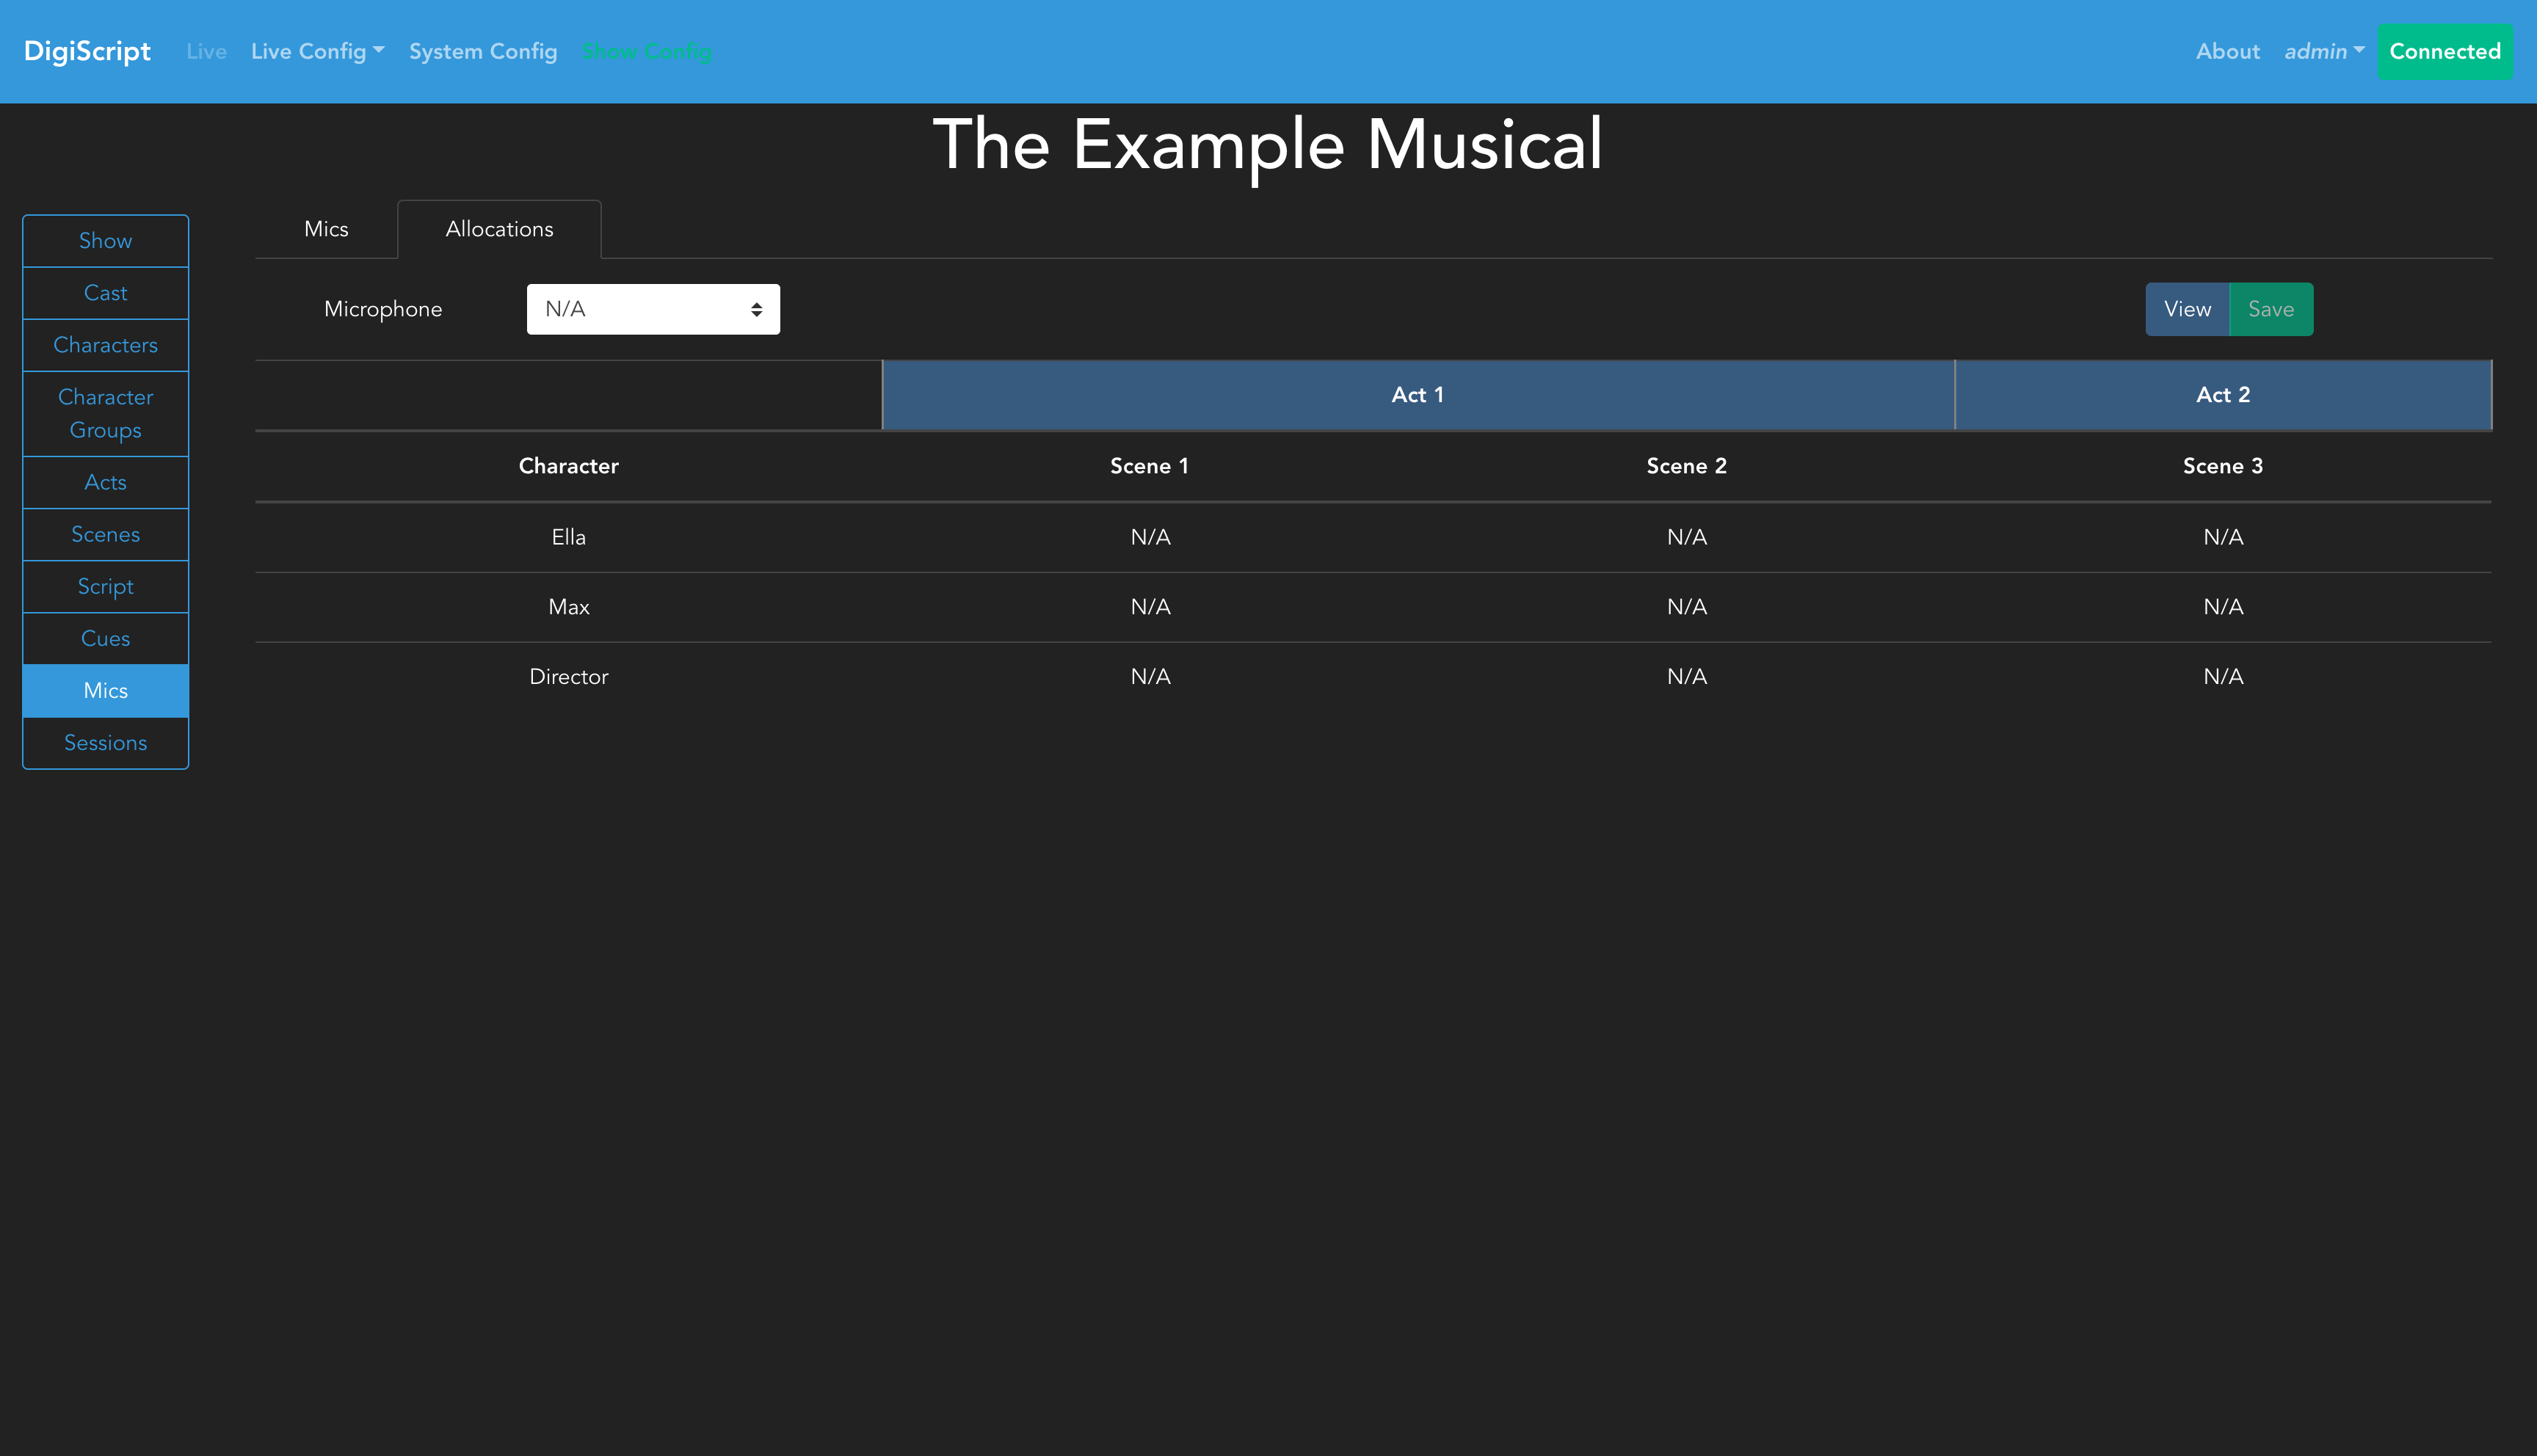Click the View button

coord(2187,309)
